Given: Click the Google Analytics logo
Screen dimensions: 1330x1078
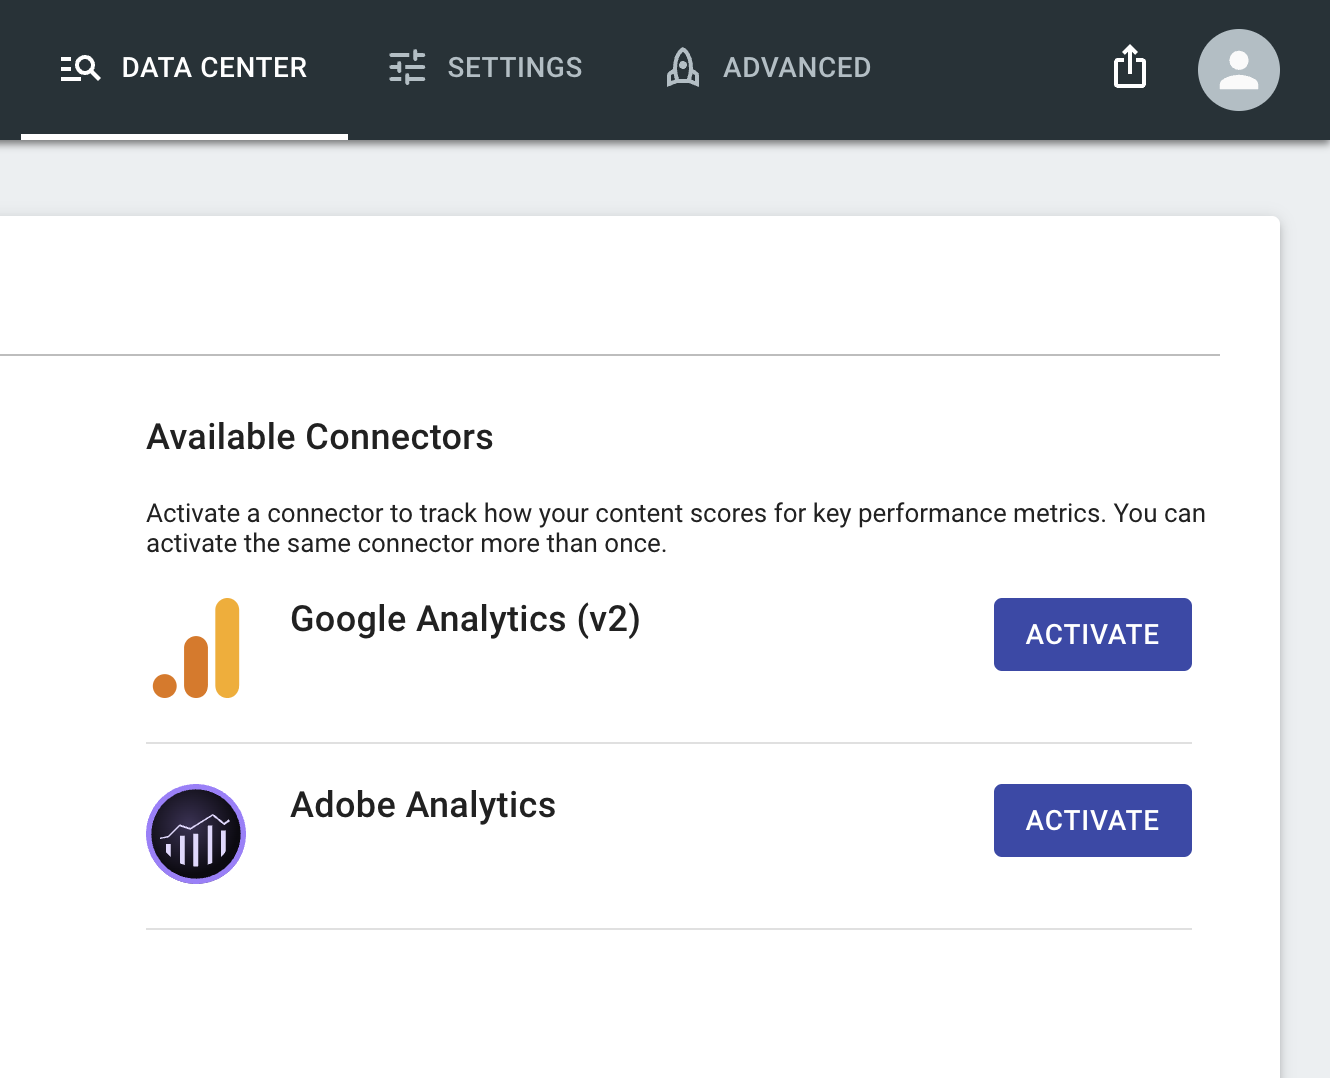Looking at the screenshot, I should click(x=196, y=648).
